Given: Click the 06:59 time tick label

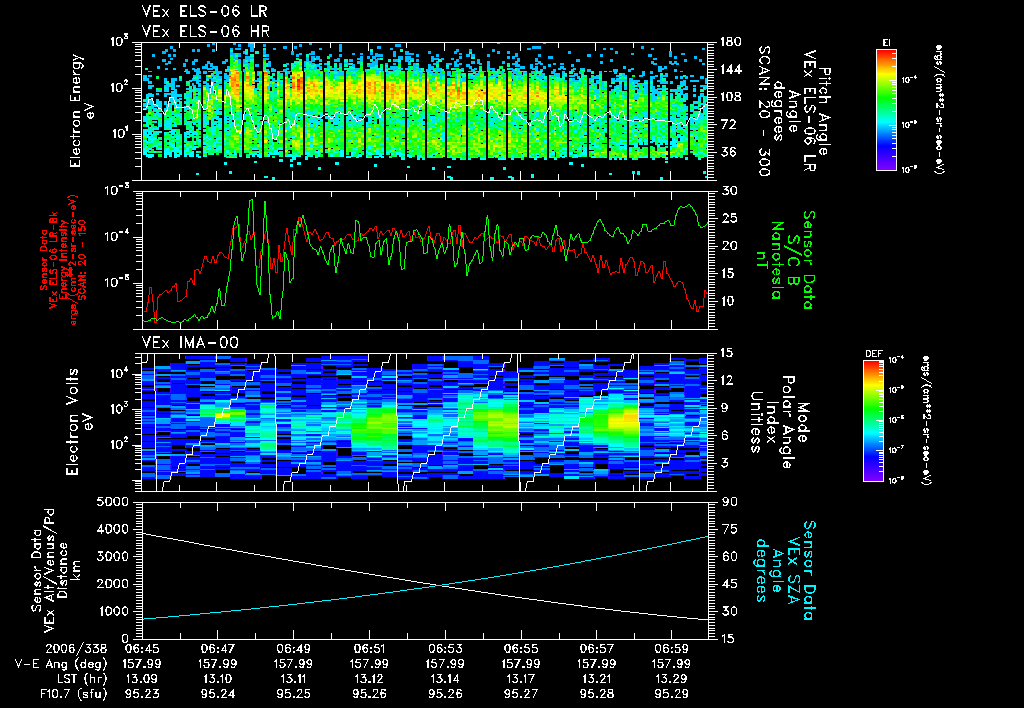Looking at the screenshot, I should coord(671,648).
